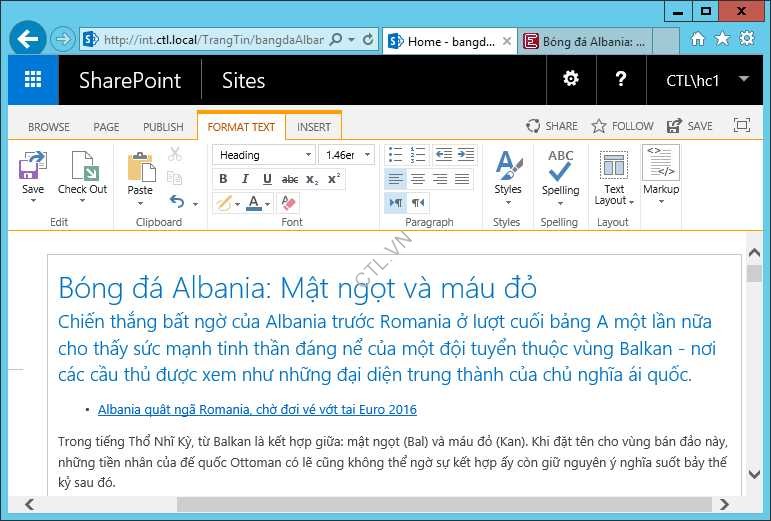This screenshot has height=521, width=771.
Task: Toggle italic text formatting
Action: tap(245, 179)
